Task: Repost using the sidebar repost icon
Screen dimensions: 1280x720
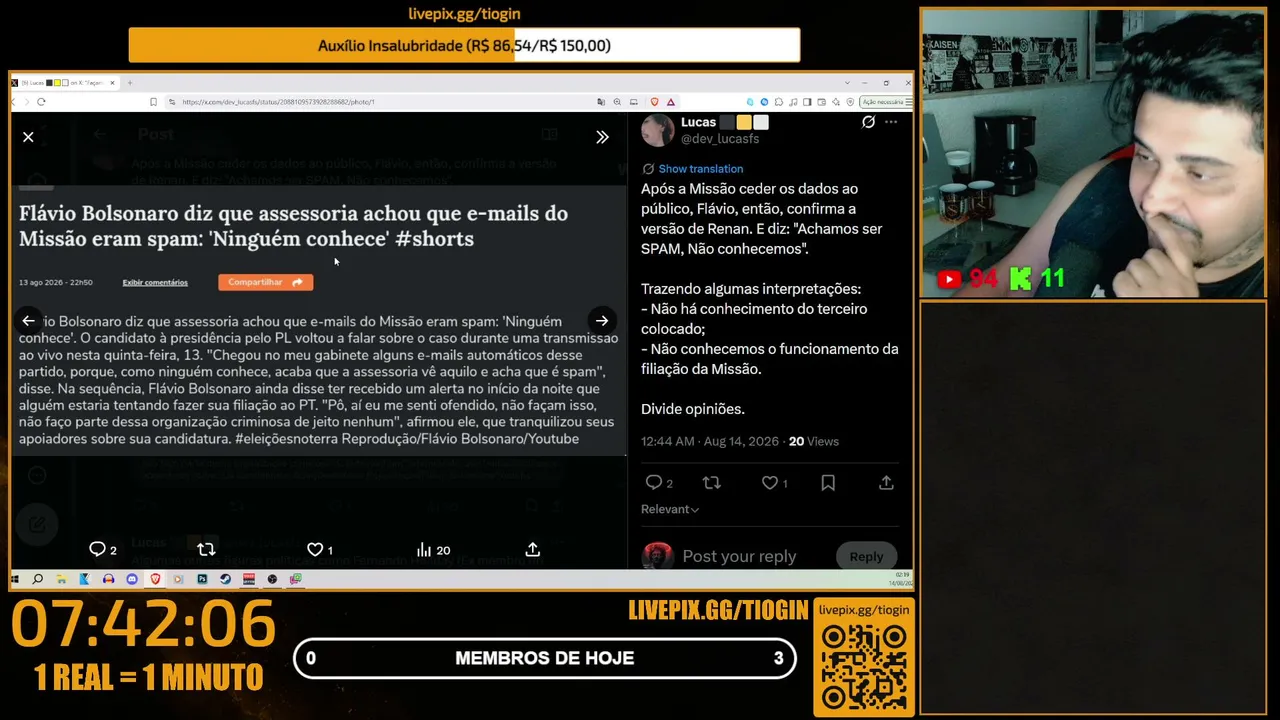Action: coord(712,483)
